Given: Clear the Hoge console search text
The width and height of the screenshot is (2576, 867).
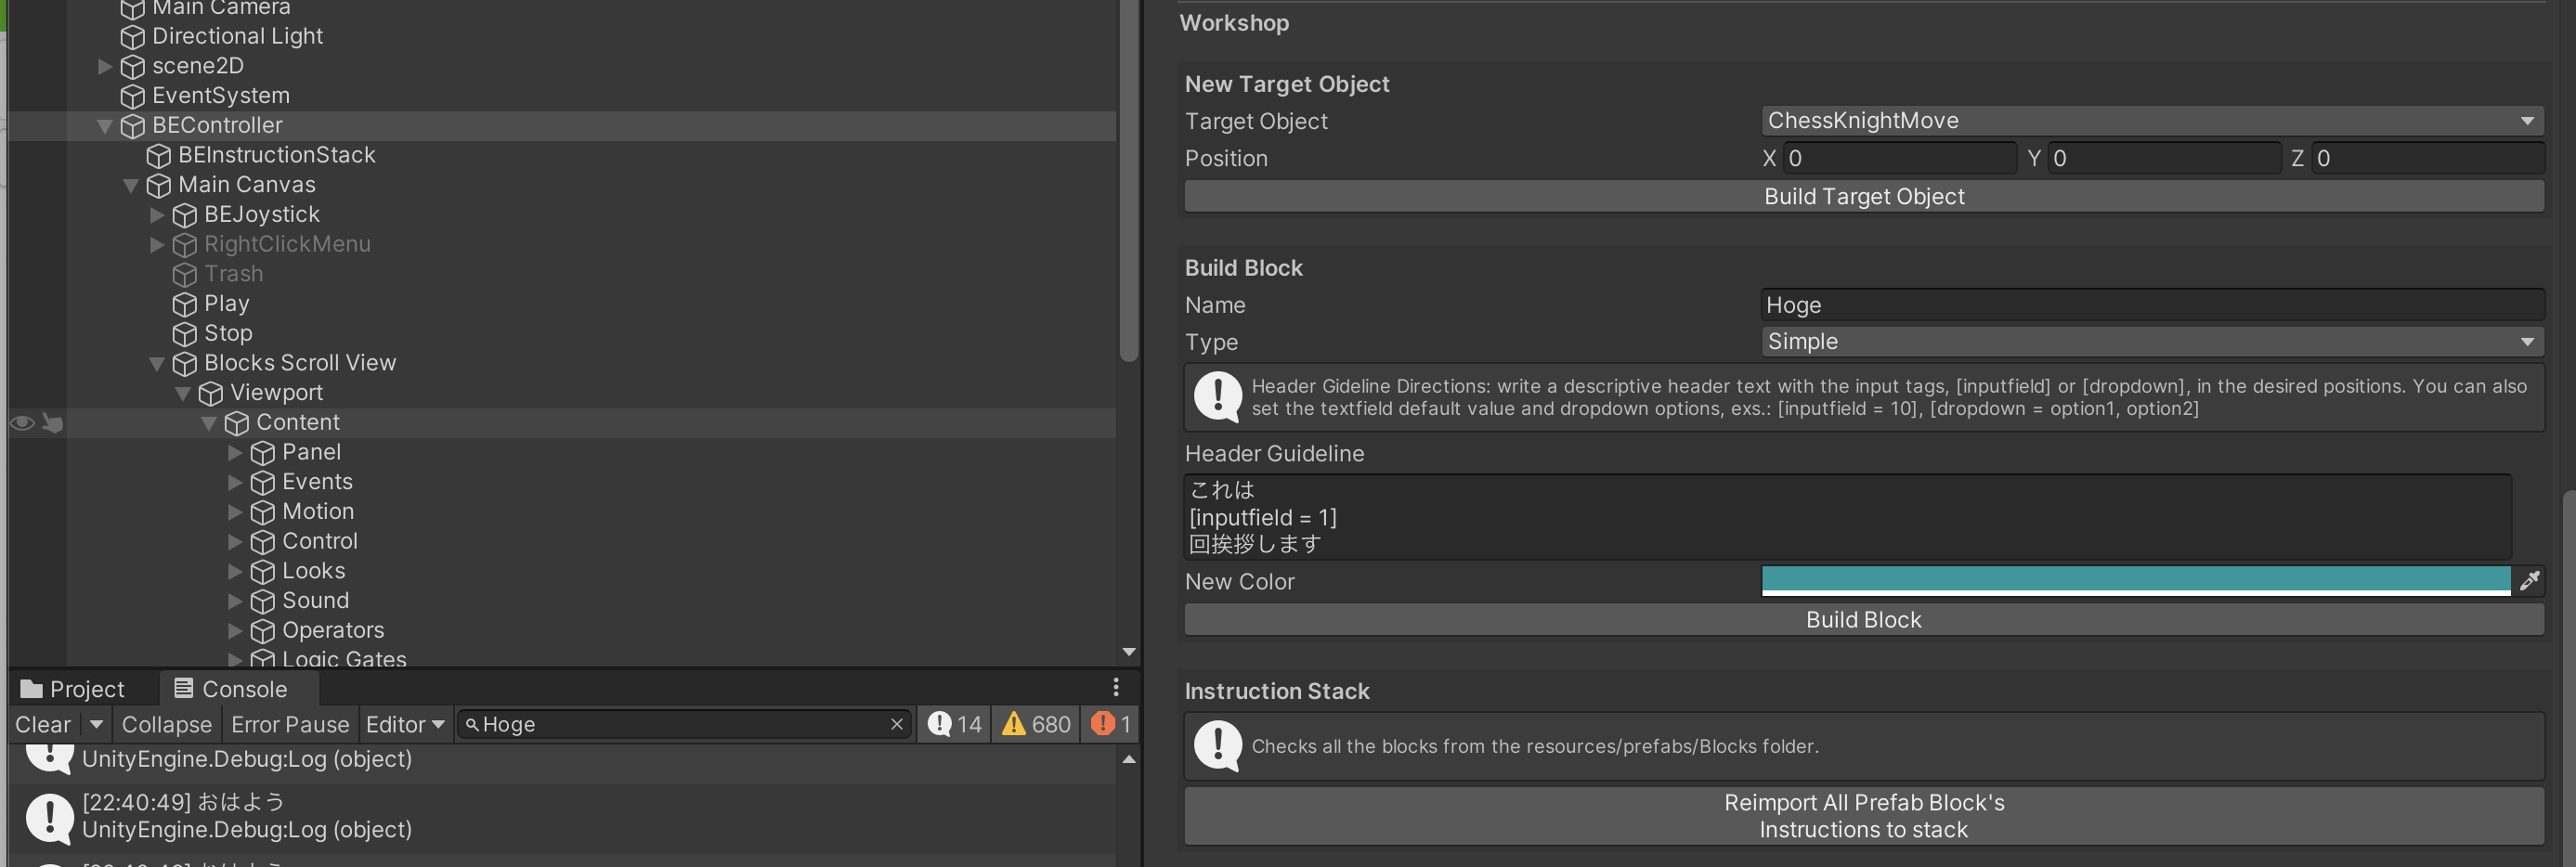Looking at the screenshot, I should coord(896,724).
